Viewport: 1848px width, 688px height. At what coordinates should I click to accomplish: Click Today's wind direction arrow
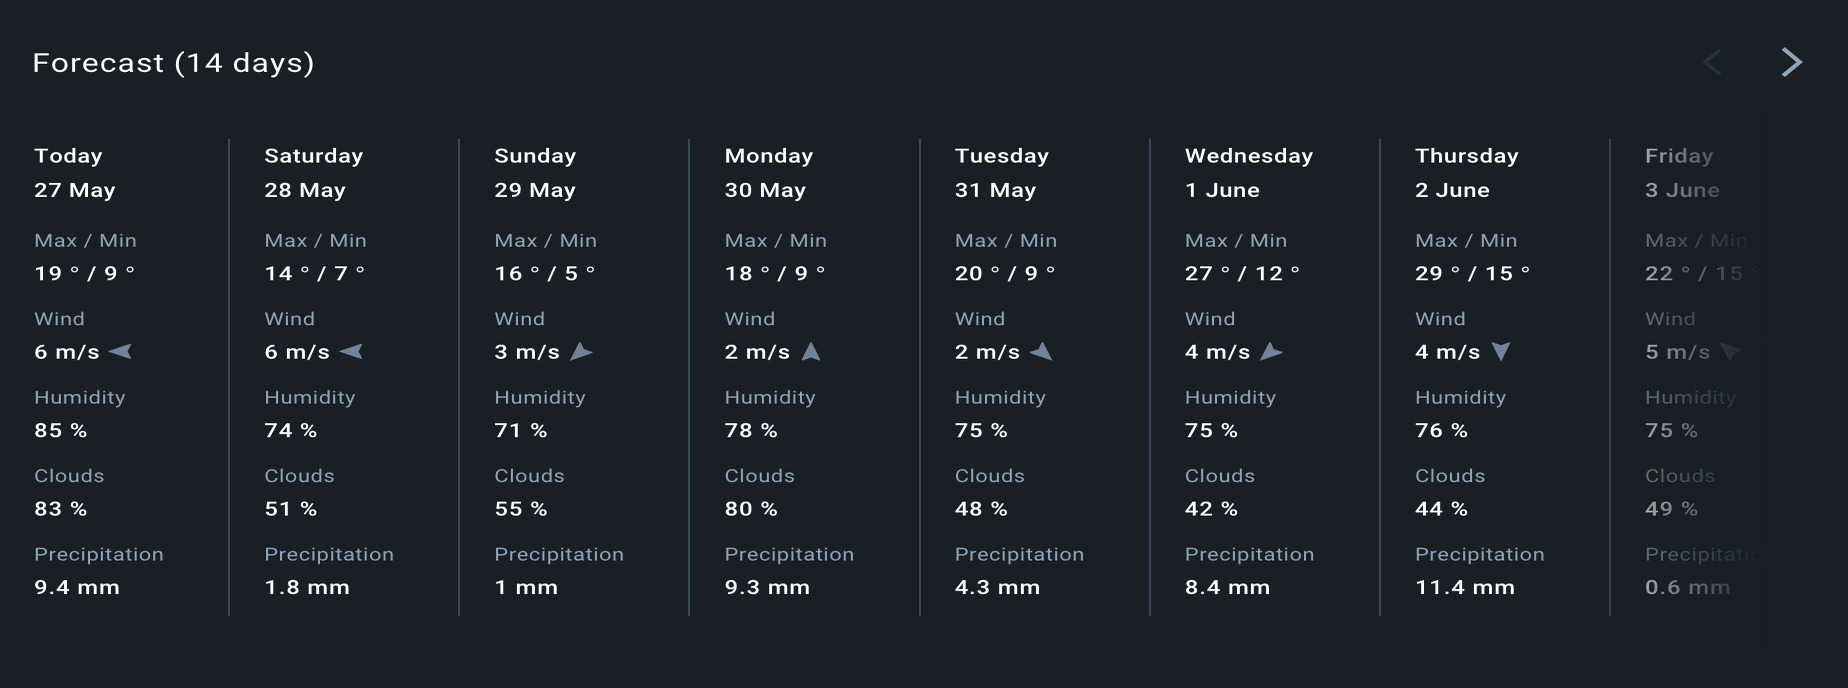click(x=120, y=352)
